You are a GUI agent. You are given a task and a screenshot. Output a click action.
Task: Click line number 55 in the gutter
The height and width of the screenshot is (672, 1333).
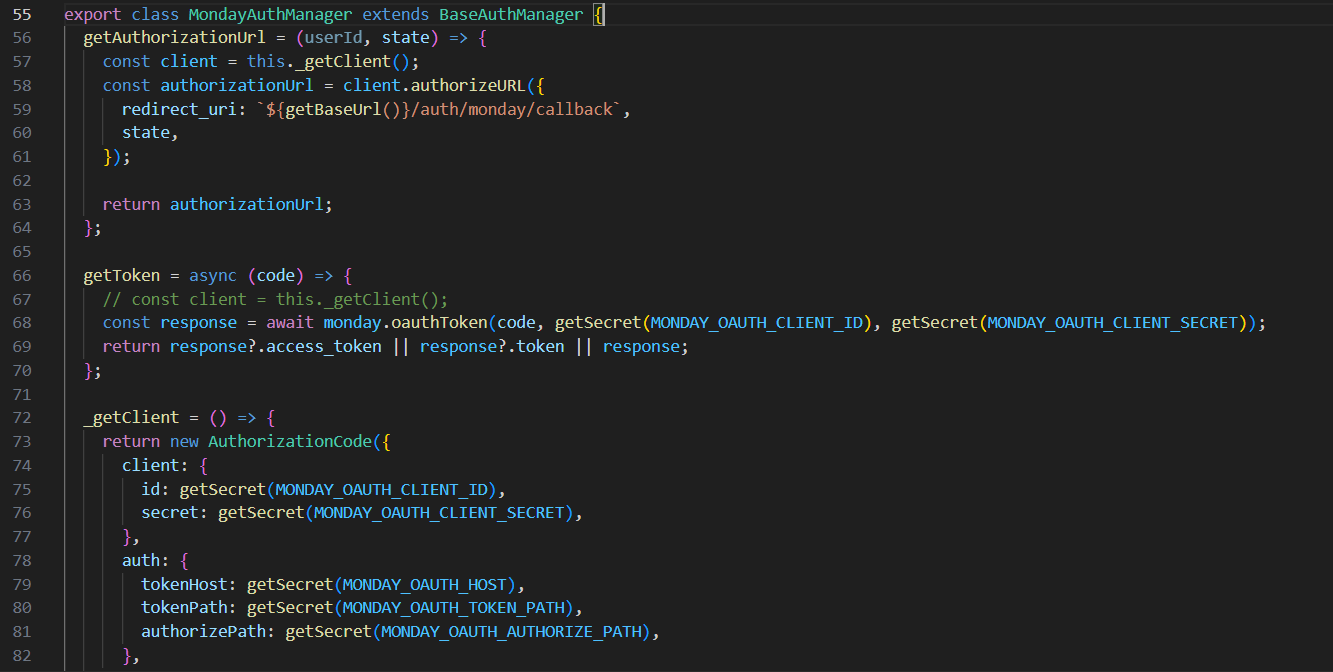pos(22,14)
